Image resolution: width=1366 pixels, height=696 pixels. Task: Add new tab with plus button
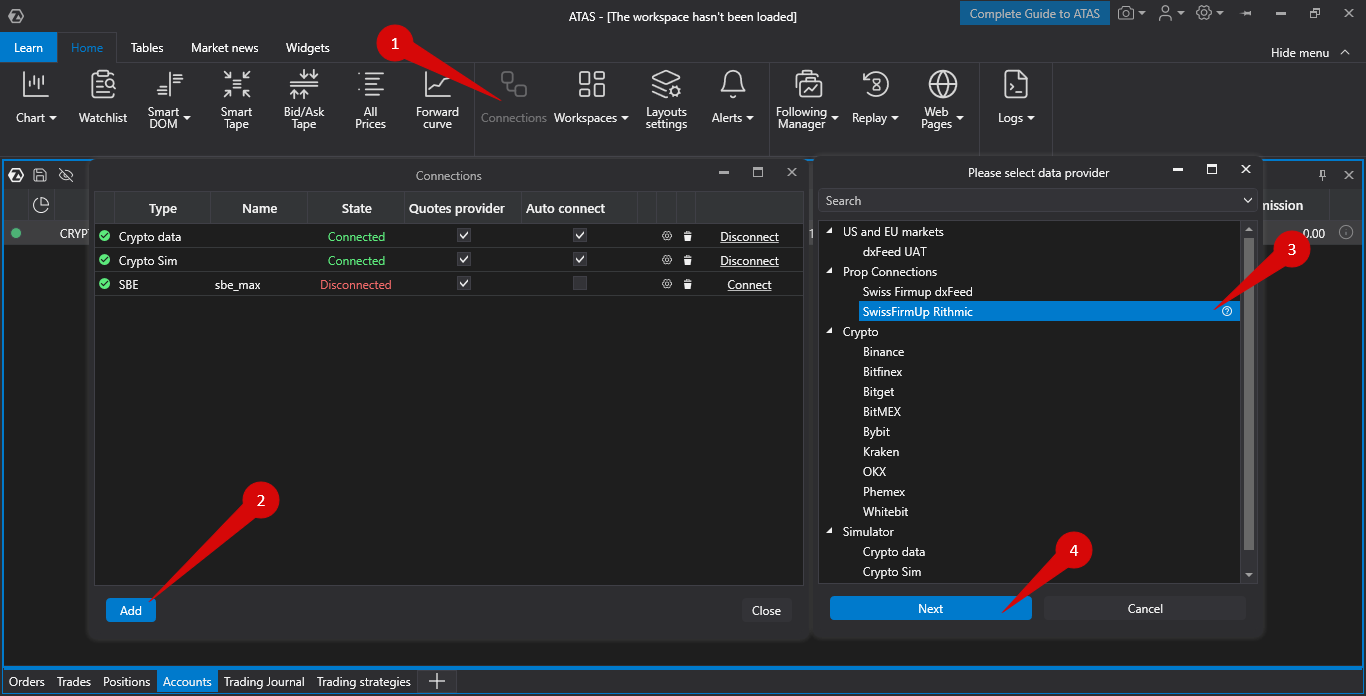click(436, 681)
